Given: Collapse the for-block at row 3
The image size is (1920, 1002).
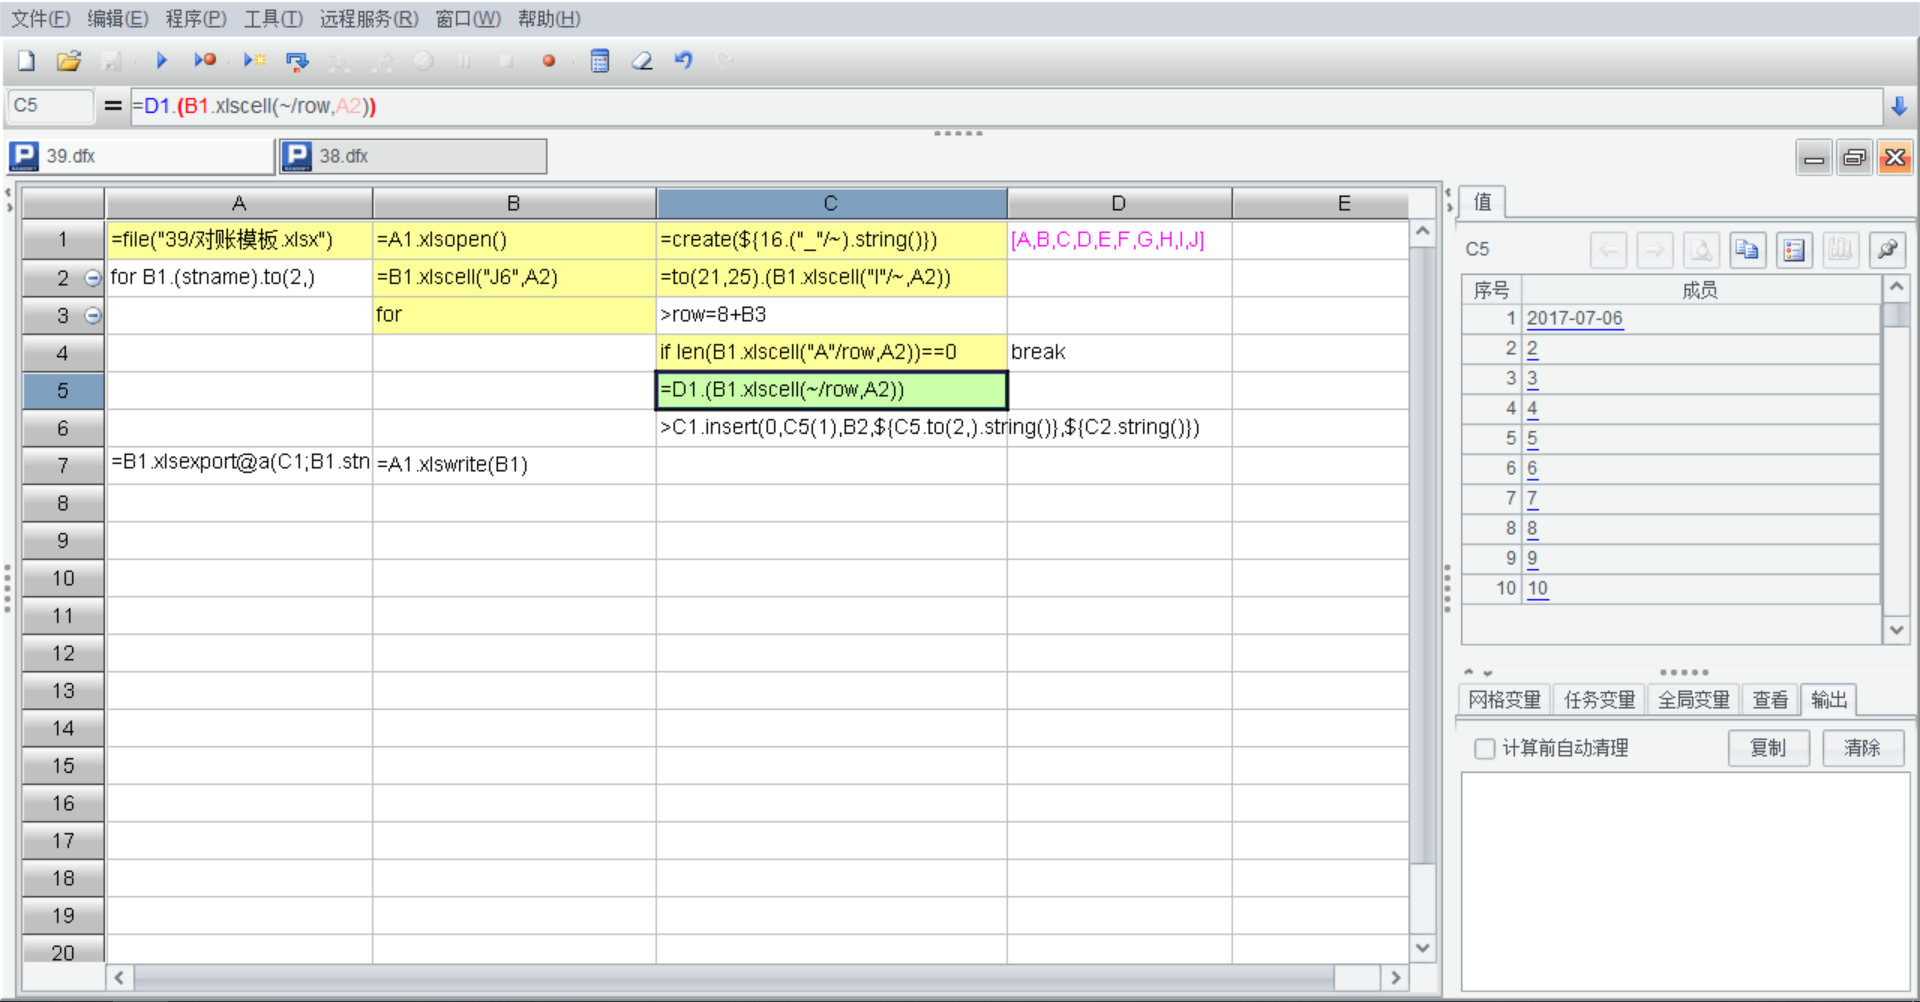Looking at the screenshot, I should click(93, 316).
